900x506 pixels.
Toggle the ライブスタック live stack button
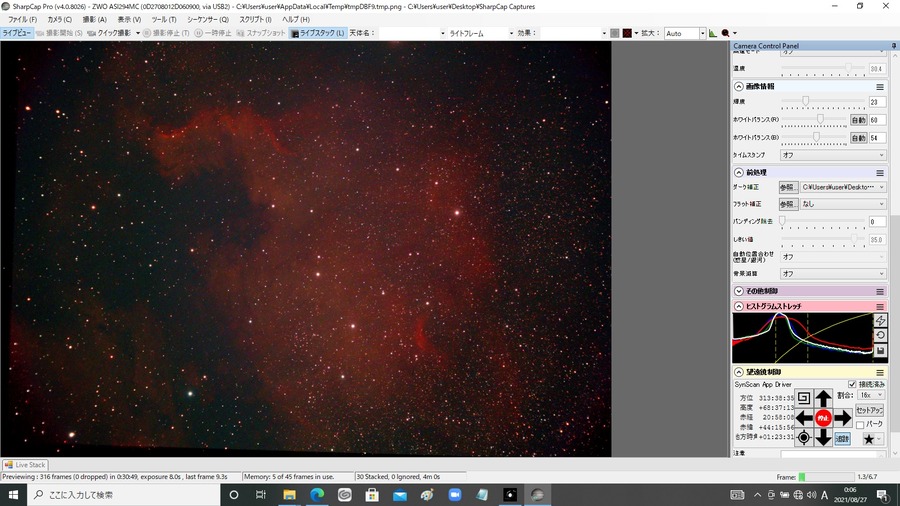point(317,33)
